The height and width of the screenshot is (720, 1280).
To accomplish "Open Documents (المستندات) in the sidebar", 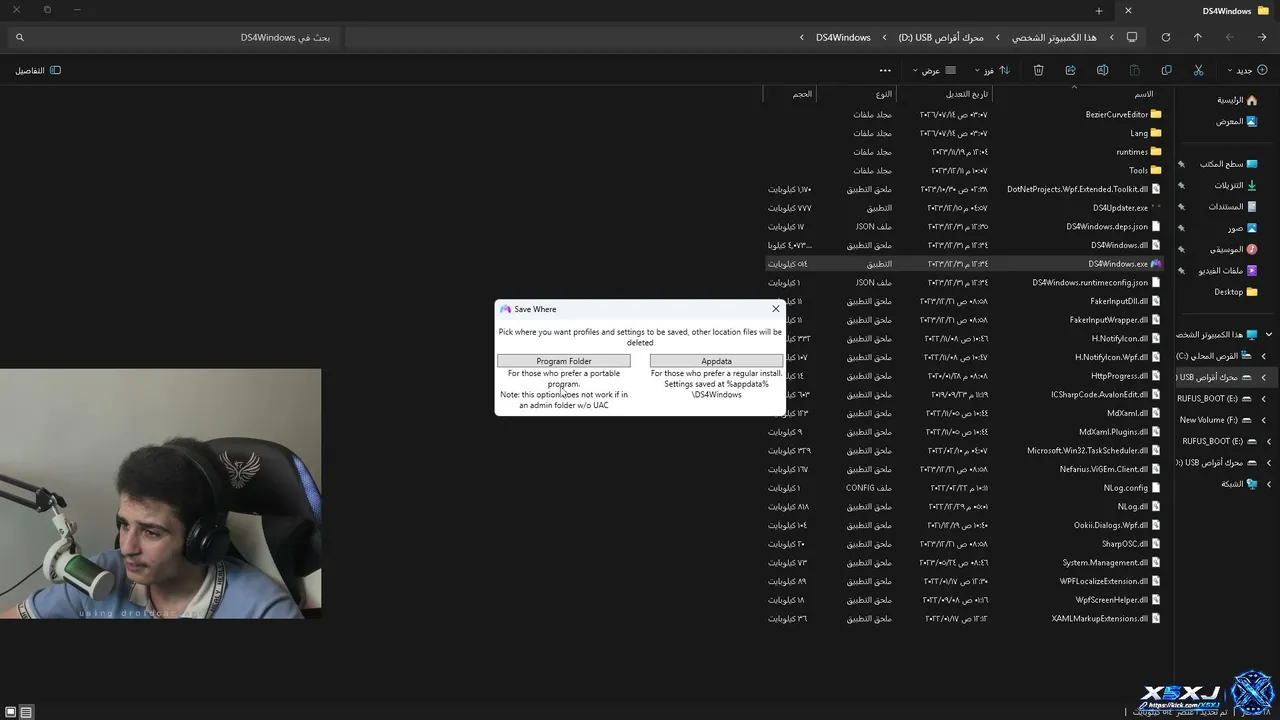I will click(x=1233, y=206).
